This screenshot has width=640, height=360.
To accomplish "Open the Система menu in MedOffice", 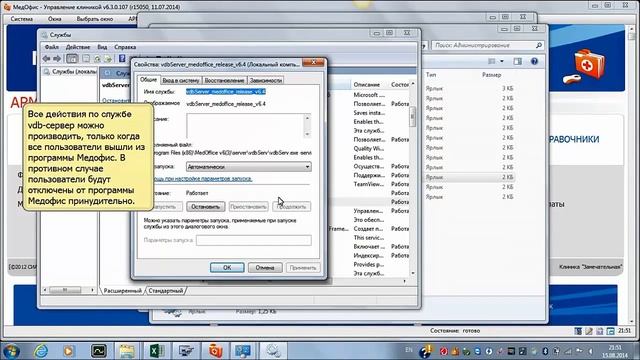I will (22, 19).
